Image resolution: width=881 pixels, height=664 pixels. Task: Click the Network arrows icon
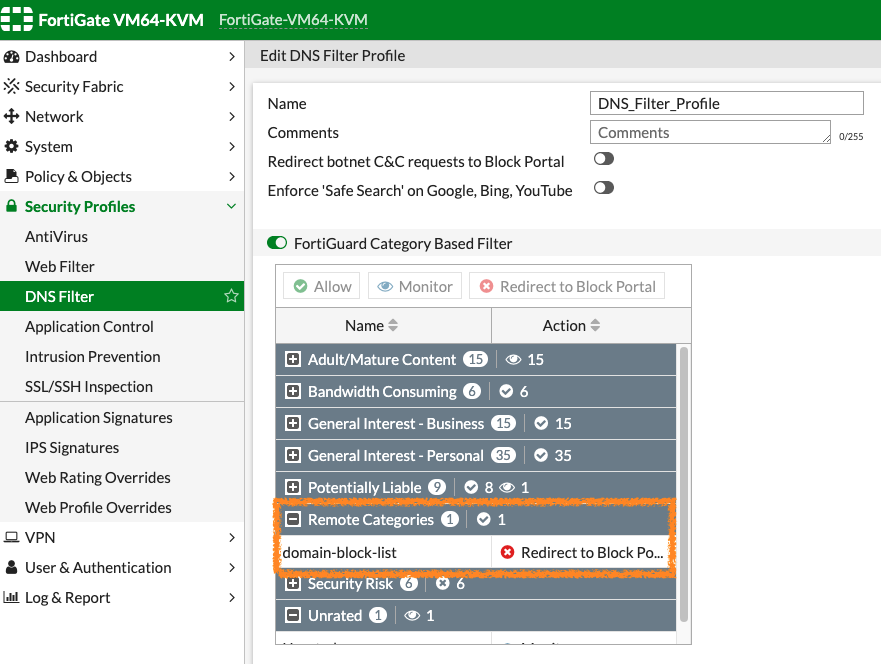click(11, 116)
